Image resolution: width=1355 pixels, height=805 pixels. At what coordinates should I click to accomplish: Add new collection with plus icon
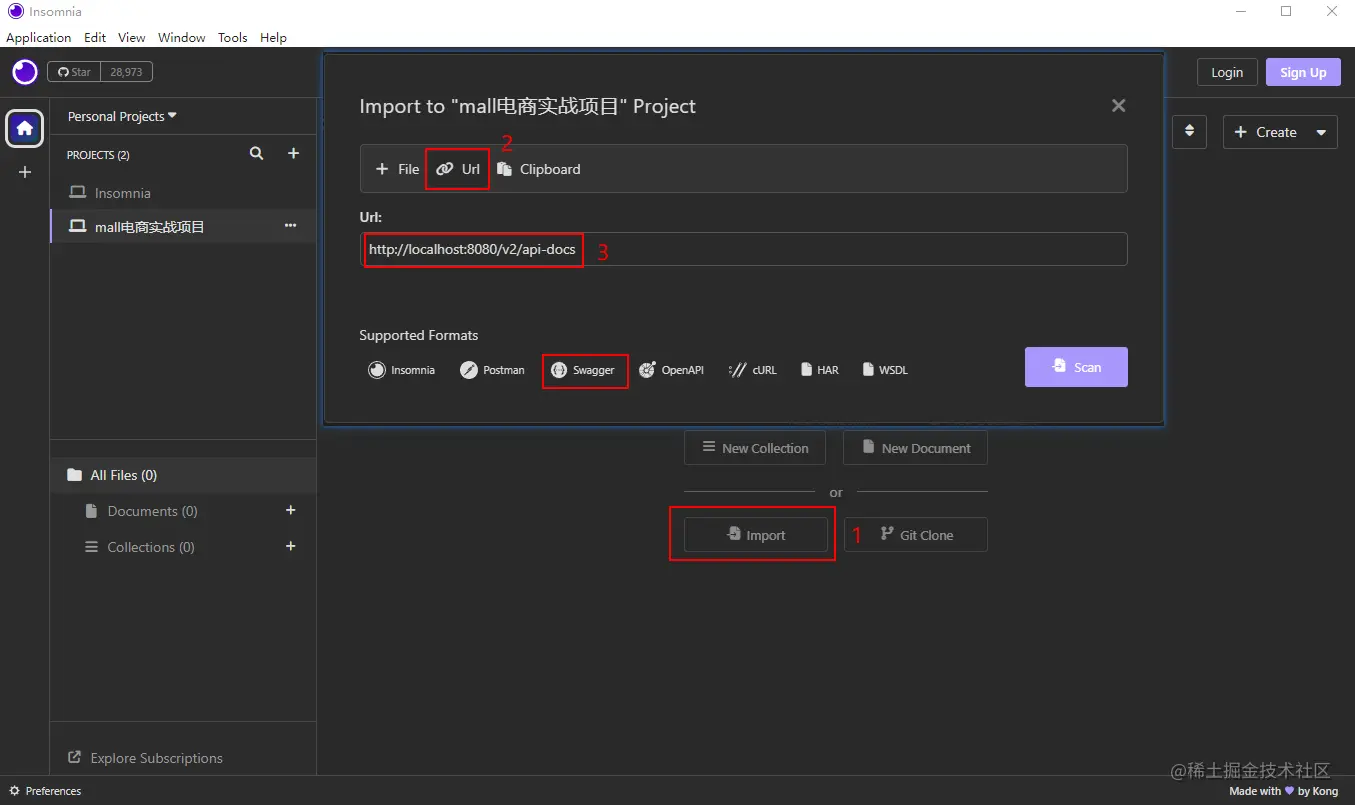point(291,546)
